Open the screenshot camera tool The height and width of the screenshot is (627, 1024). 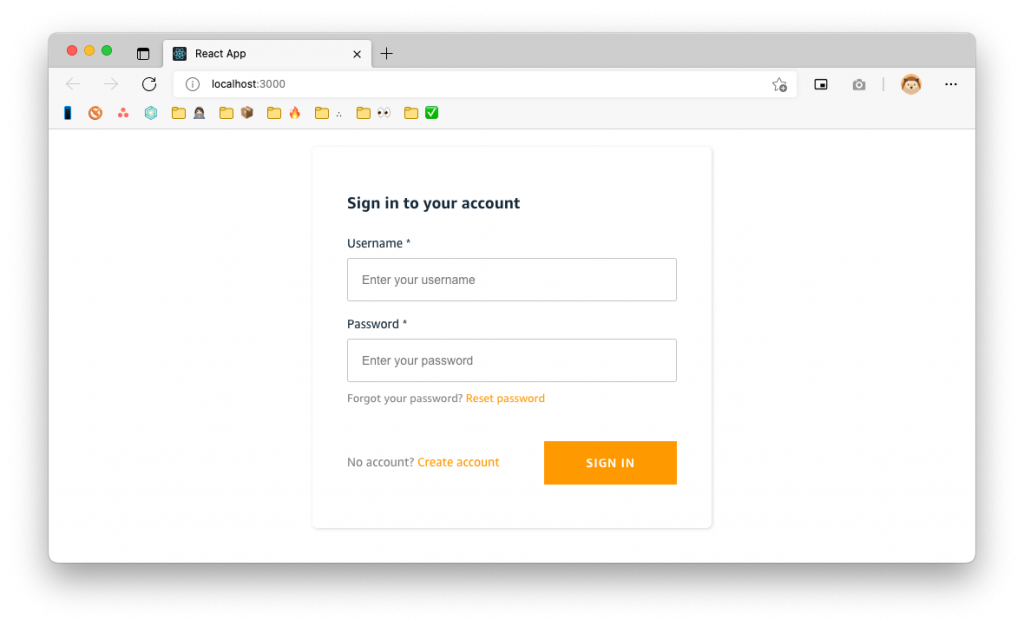click(859, 84)
